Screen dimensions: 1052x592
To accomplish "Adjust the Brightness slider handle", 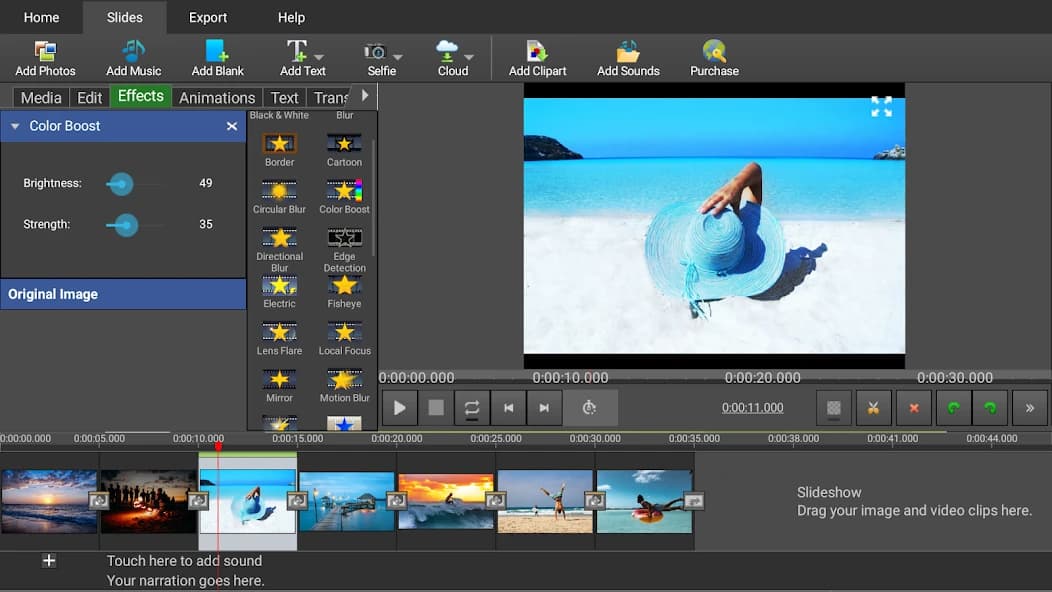I will pos(120,184).
